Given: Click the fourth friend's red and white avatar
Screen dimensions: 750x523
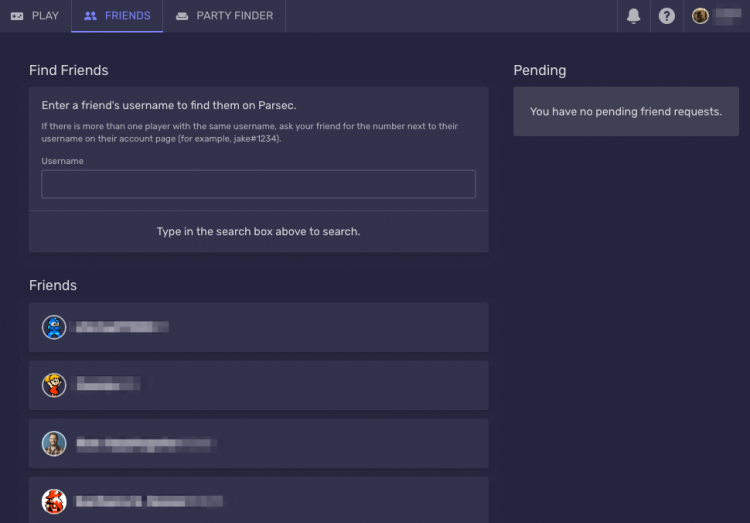Looking at the screenshot, I should [x=54, y=500].
